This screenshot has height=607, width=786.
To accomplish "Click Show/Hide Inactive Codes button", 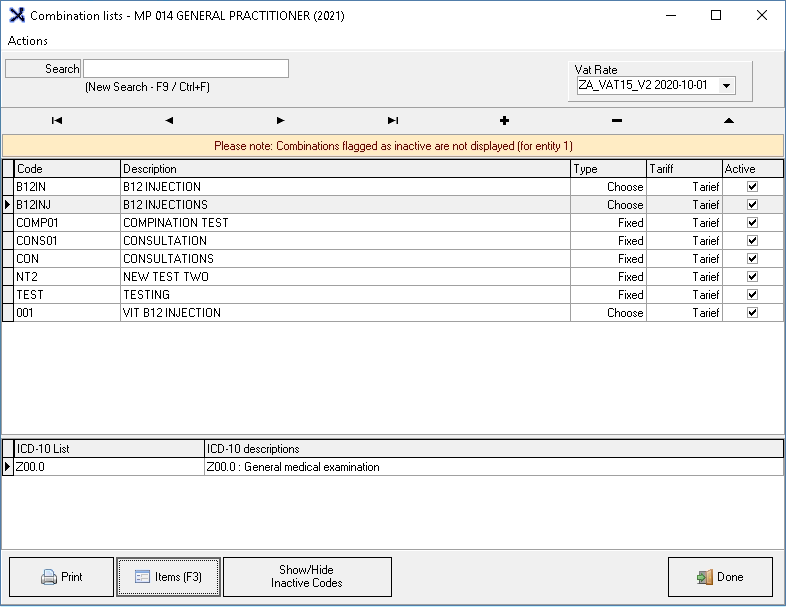I will pyautogui.click(x=307, y=577).
